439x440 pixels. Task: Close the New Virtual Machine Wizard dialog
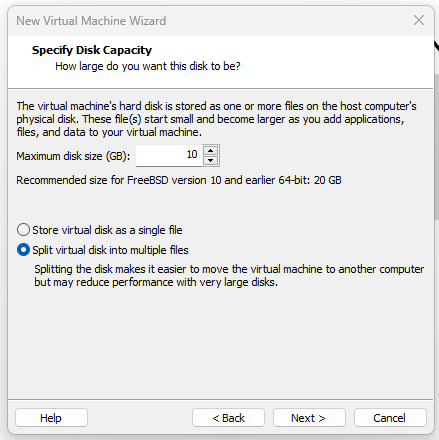point(419,20)
